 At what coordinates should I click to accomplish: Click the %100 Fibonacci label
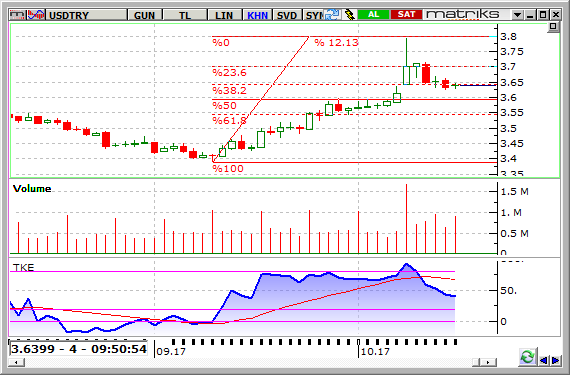pyautogui.click(x=228, y=169)
